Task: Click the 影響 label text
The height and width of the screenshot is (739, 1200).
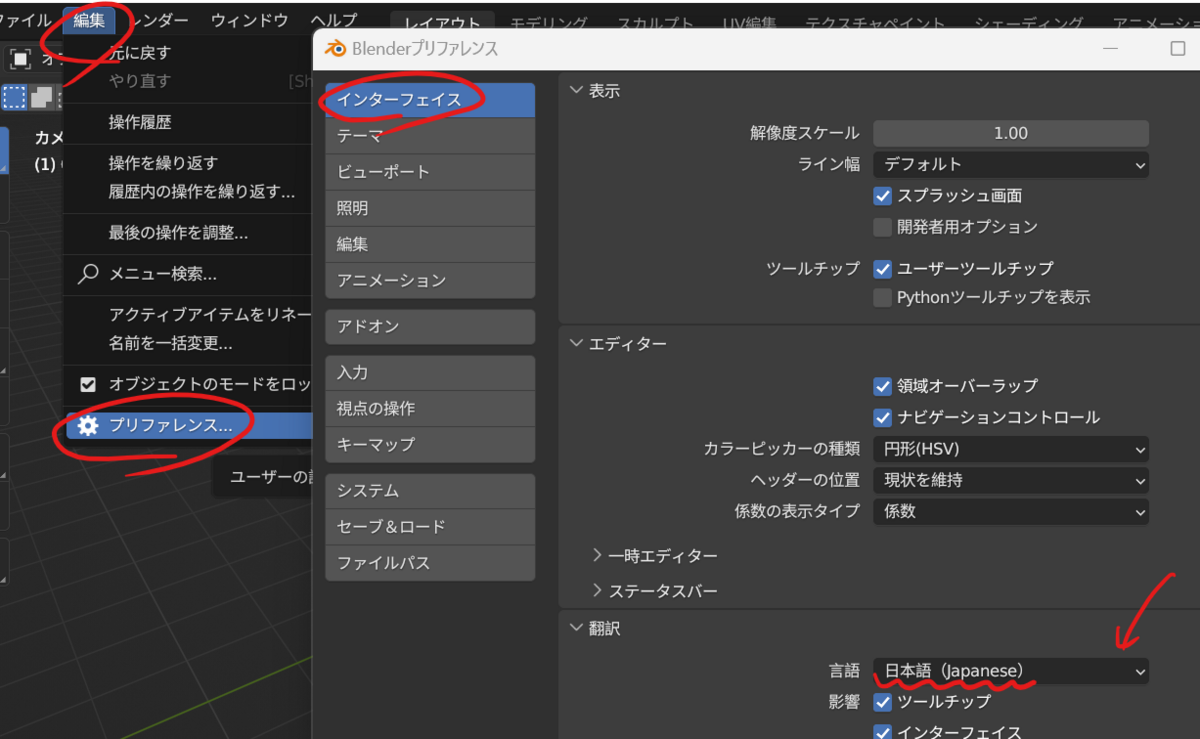Action: [843, 702]
